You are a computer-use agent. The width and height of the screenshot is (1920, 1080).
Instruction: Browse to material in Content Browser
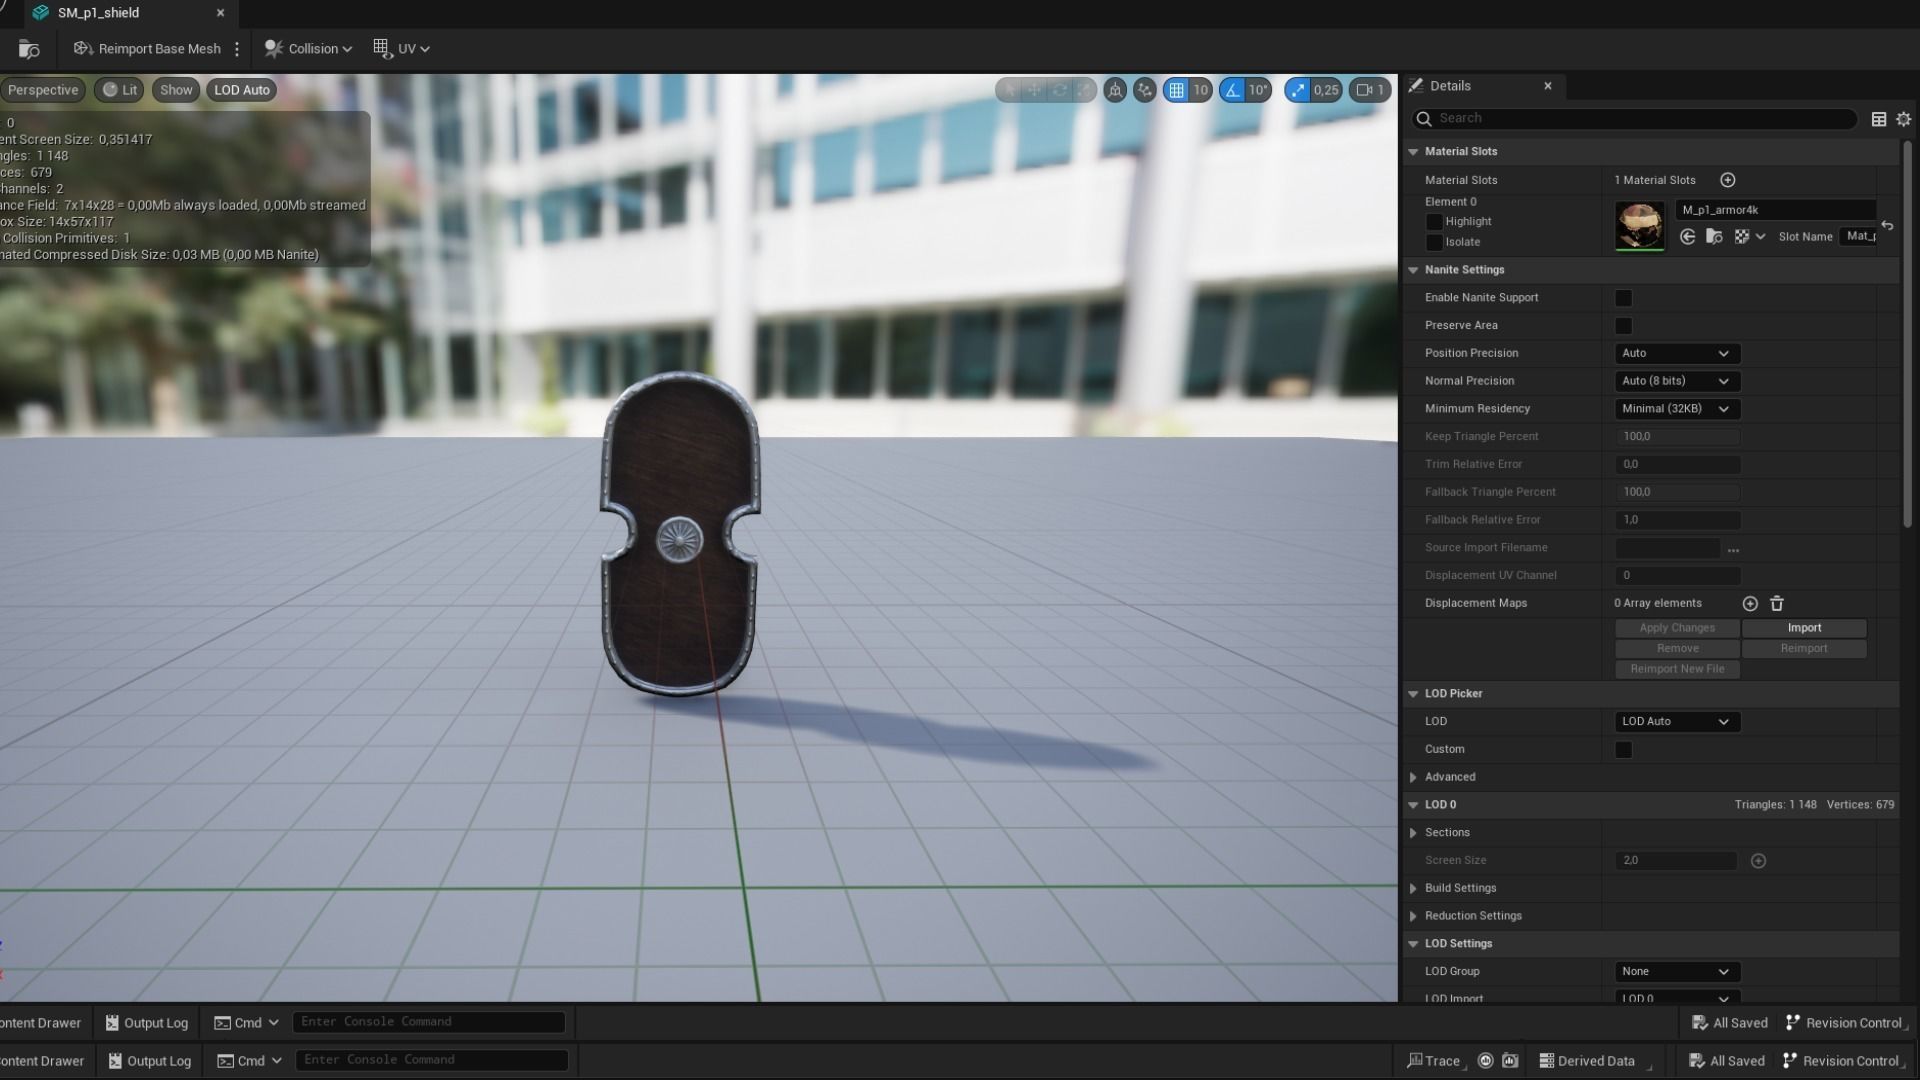(x=1714, y=237)
